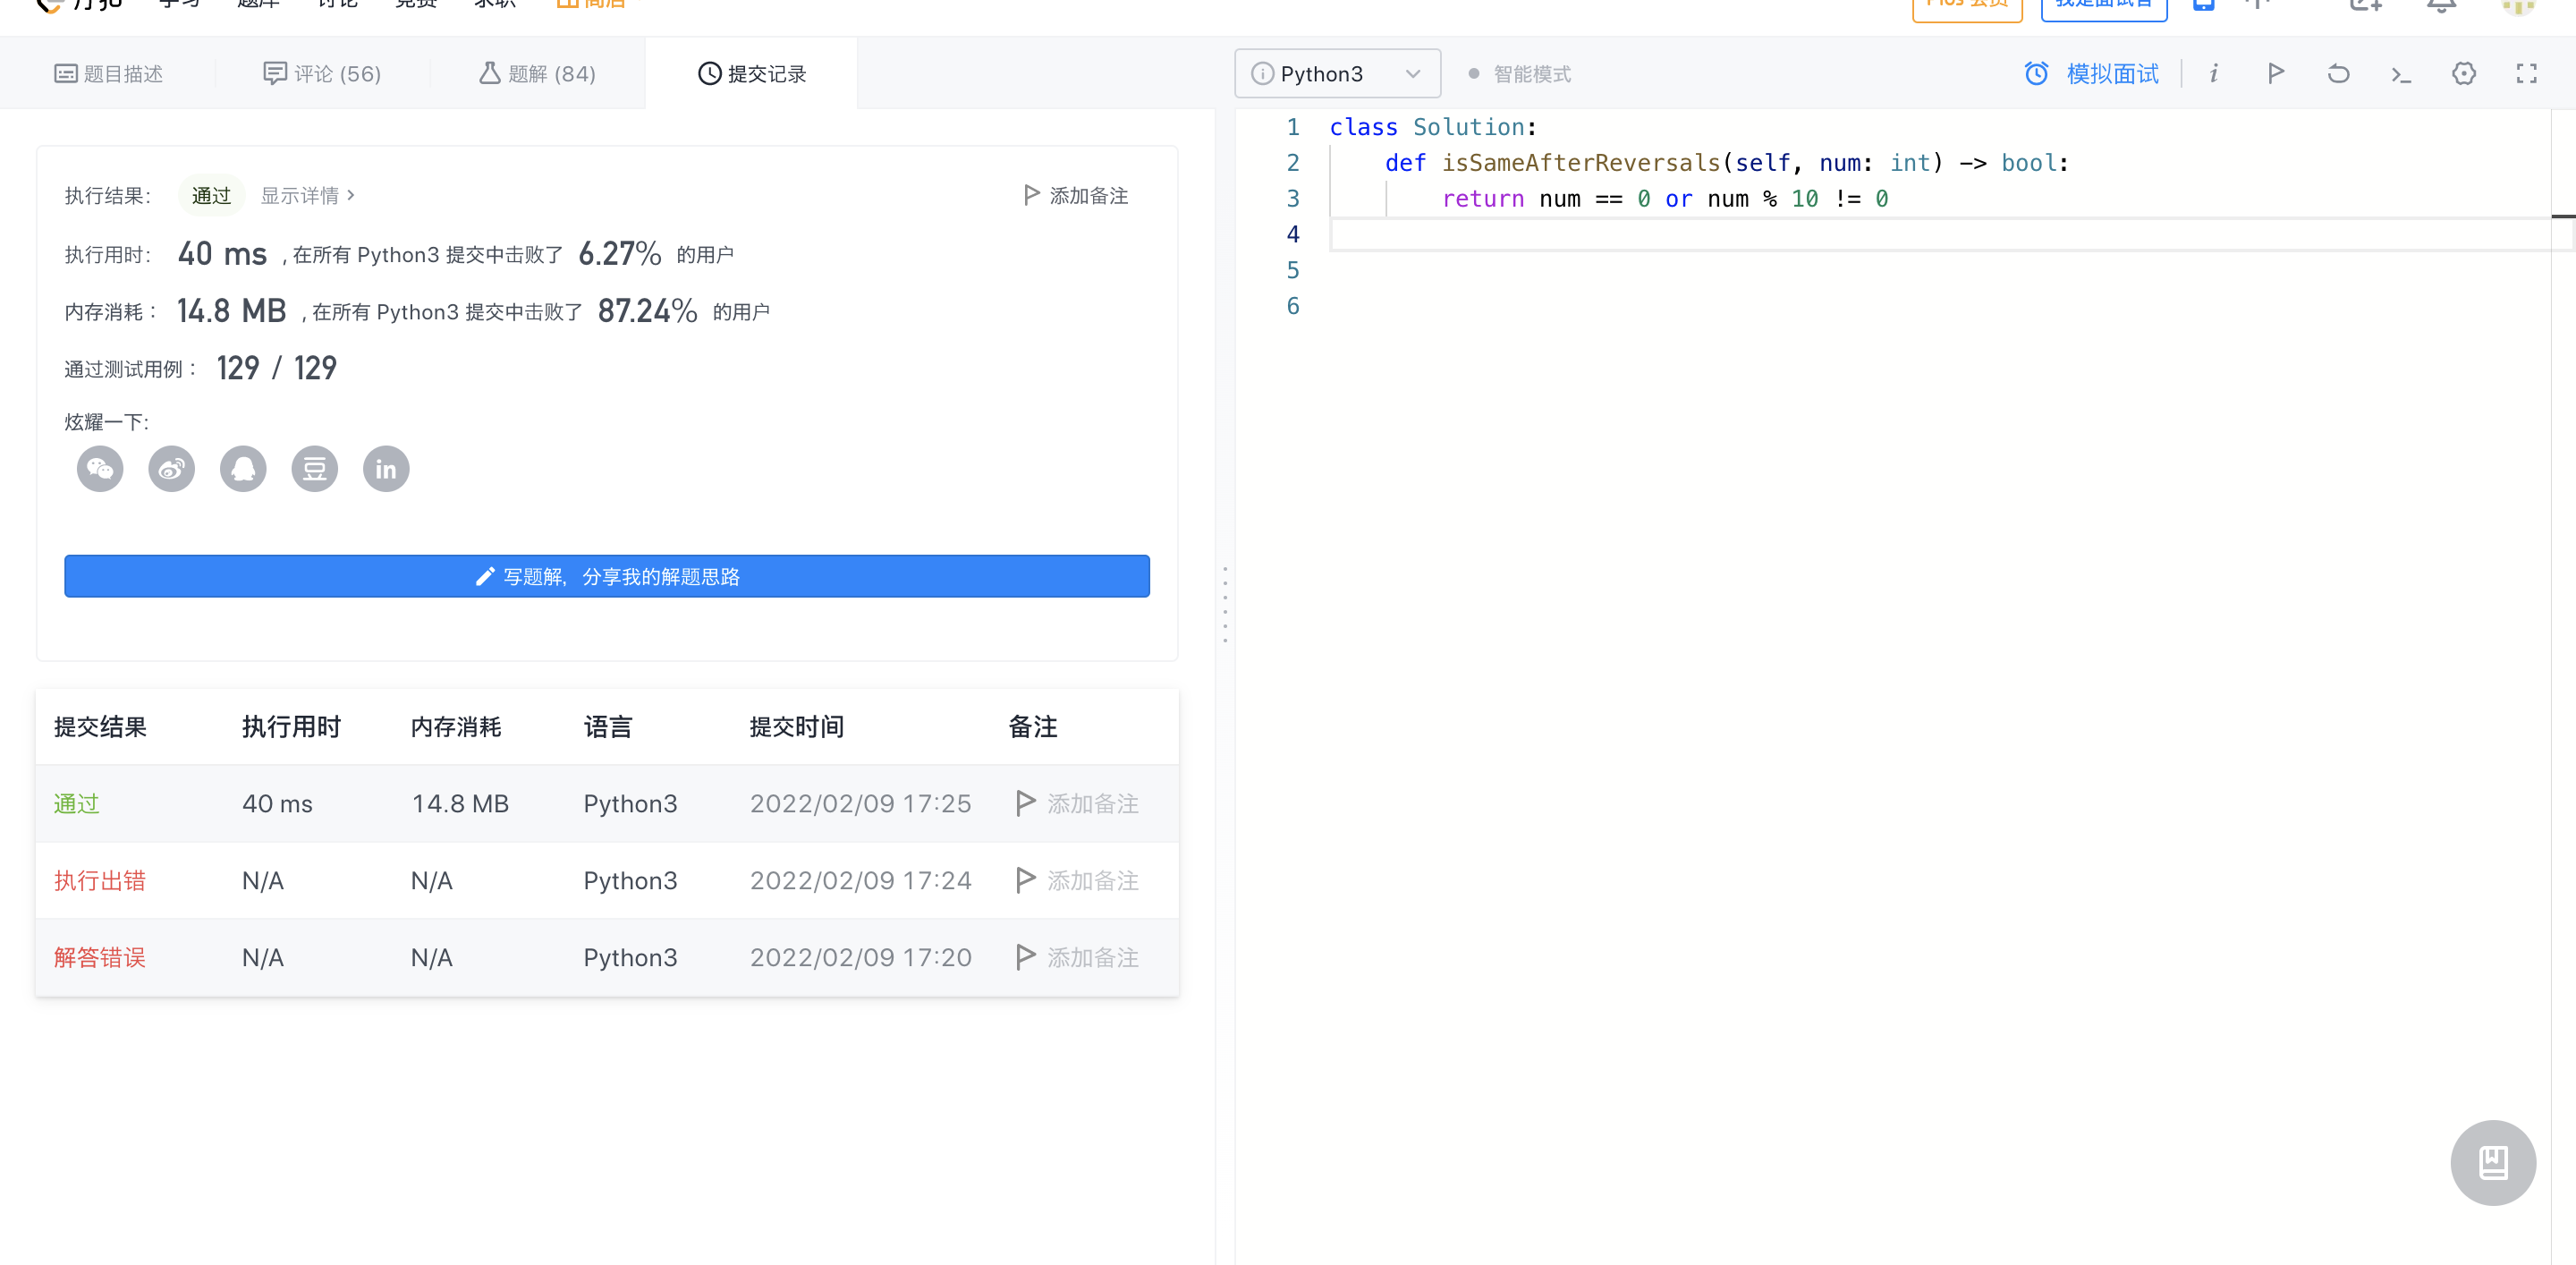
Task: Click 写题解 share solution button
Action: pos(607,576)
